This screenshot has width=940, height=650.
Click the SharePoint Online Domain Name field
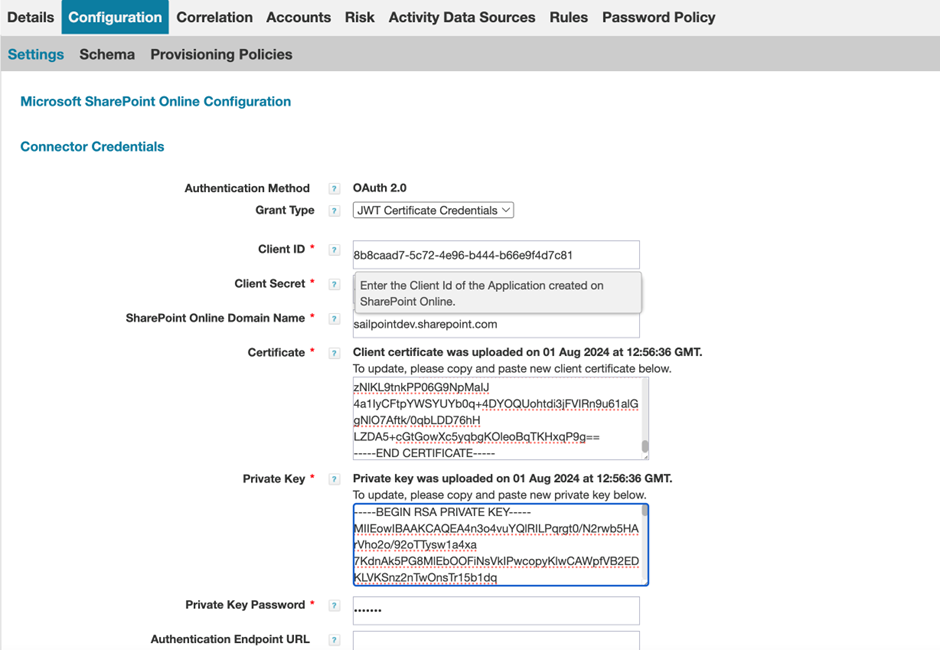click(495, 325)
